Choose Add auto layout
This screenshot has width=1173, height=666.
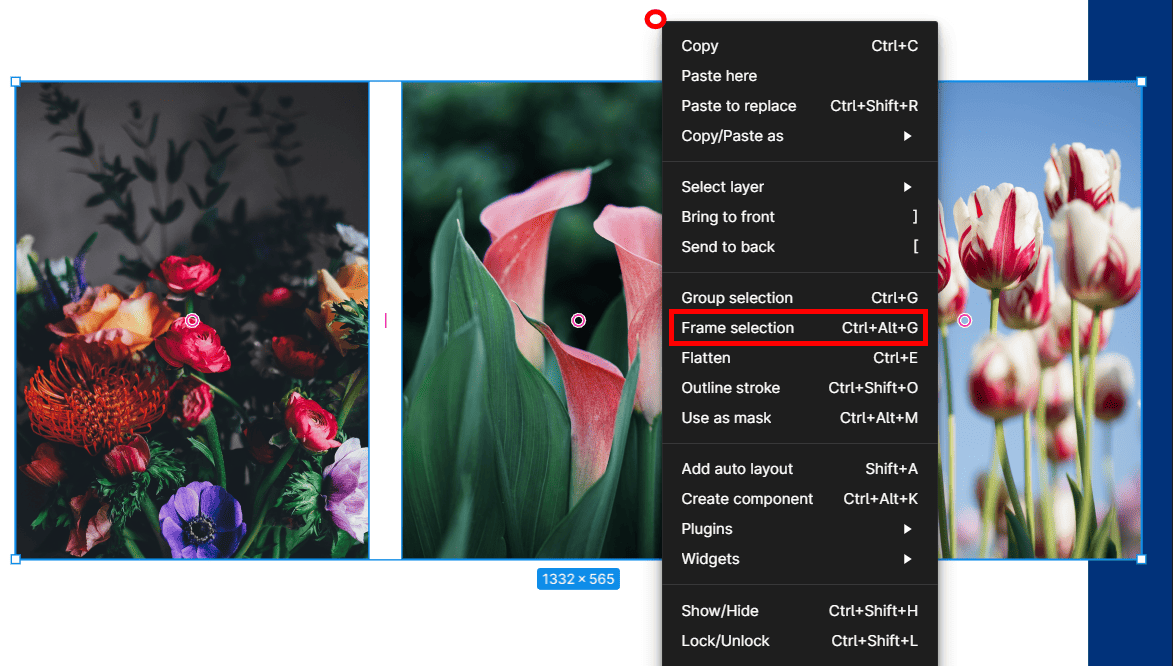click(800, 468)
